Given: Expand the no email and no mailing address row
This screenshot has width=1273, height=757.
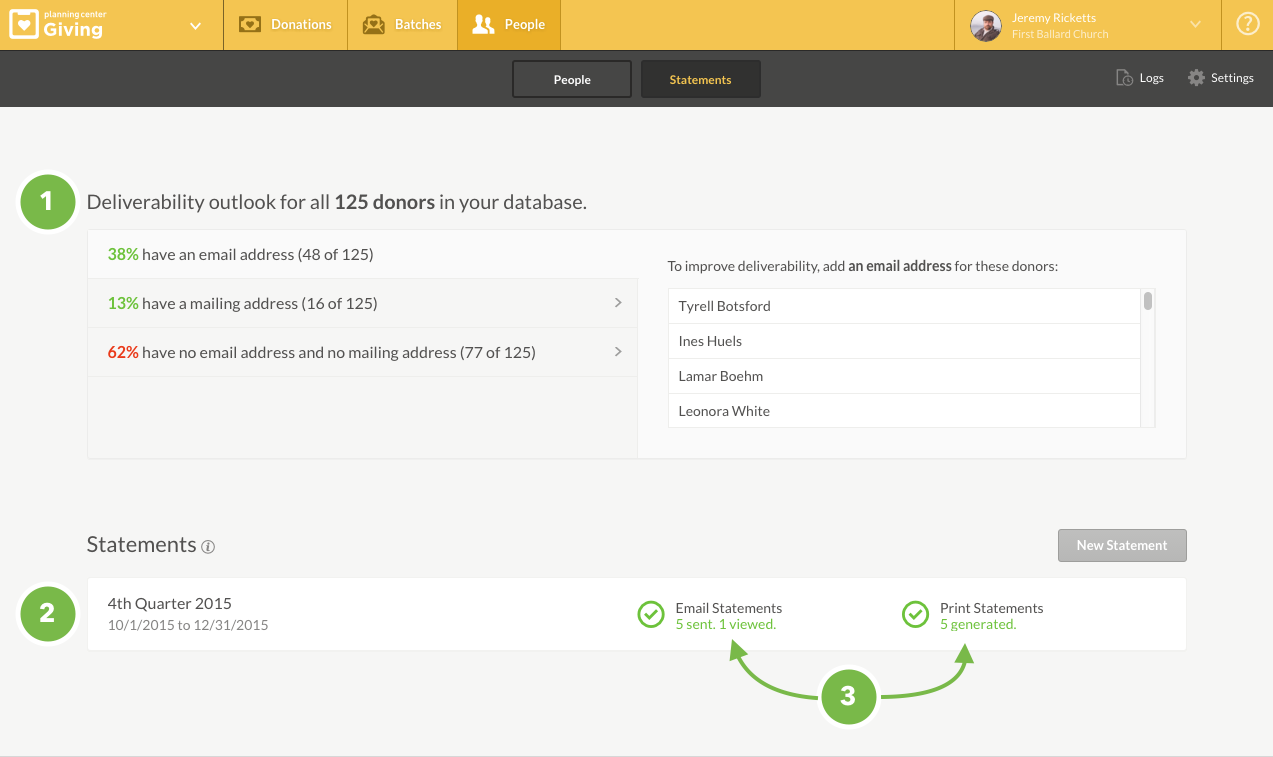Looking at the screenshot, I should coord(618,352).
